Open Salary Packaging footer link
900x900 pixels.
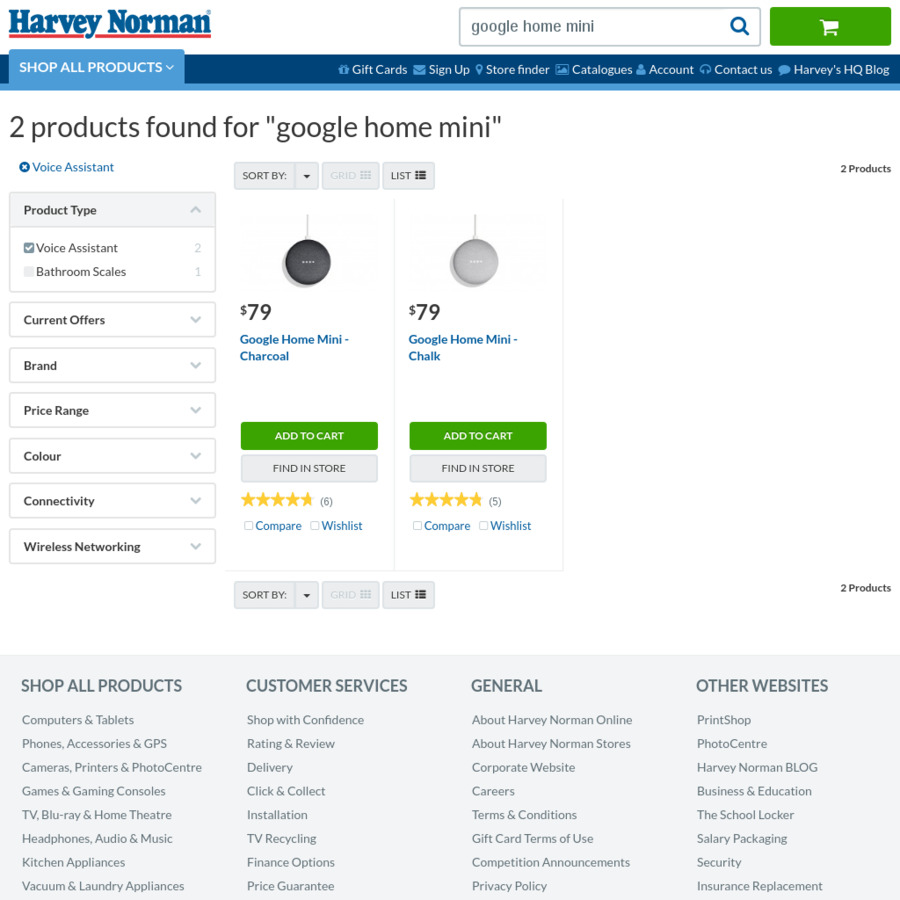point(742,839)
